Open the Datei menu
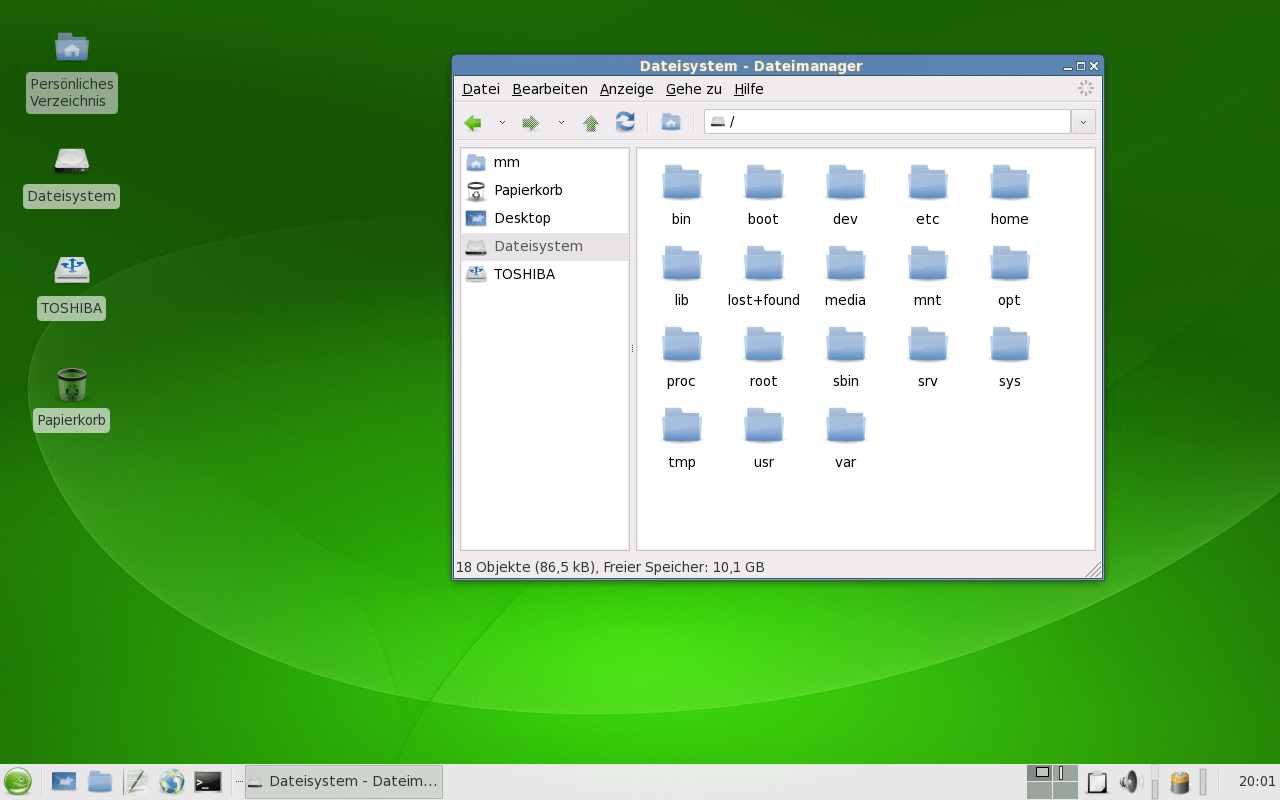Screen dimensions: 1280x800 (481, 89)
